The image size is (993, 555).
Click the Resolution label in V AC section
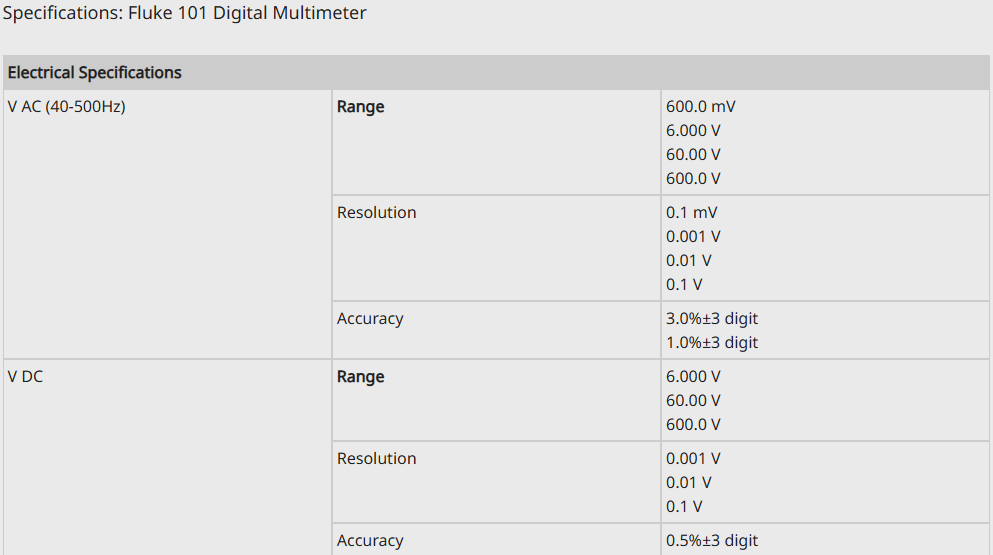click(376, 213)
